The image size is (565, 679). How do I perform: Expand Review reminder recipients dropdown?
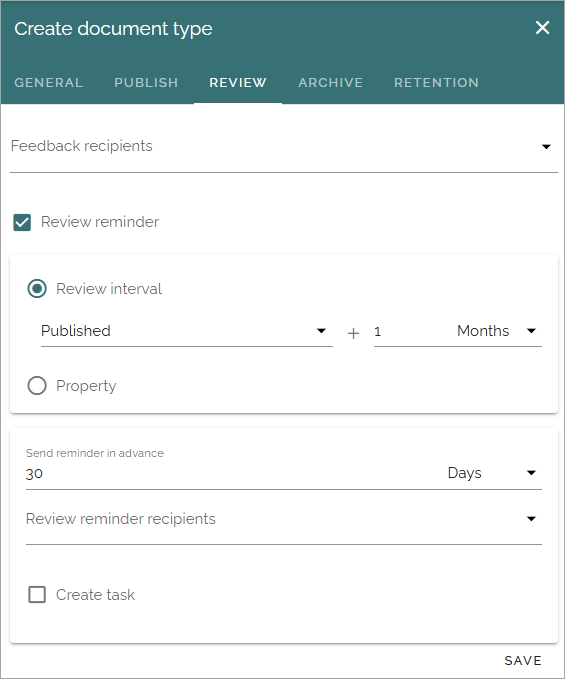[x=284, y=519]
